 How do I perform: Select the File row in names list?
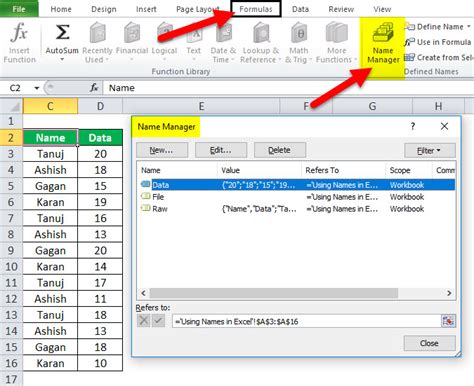click(298, 197)
